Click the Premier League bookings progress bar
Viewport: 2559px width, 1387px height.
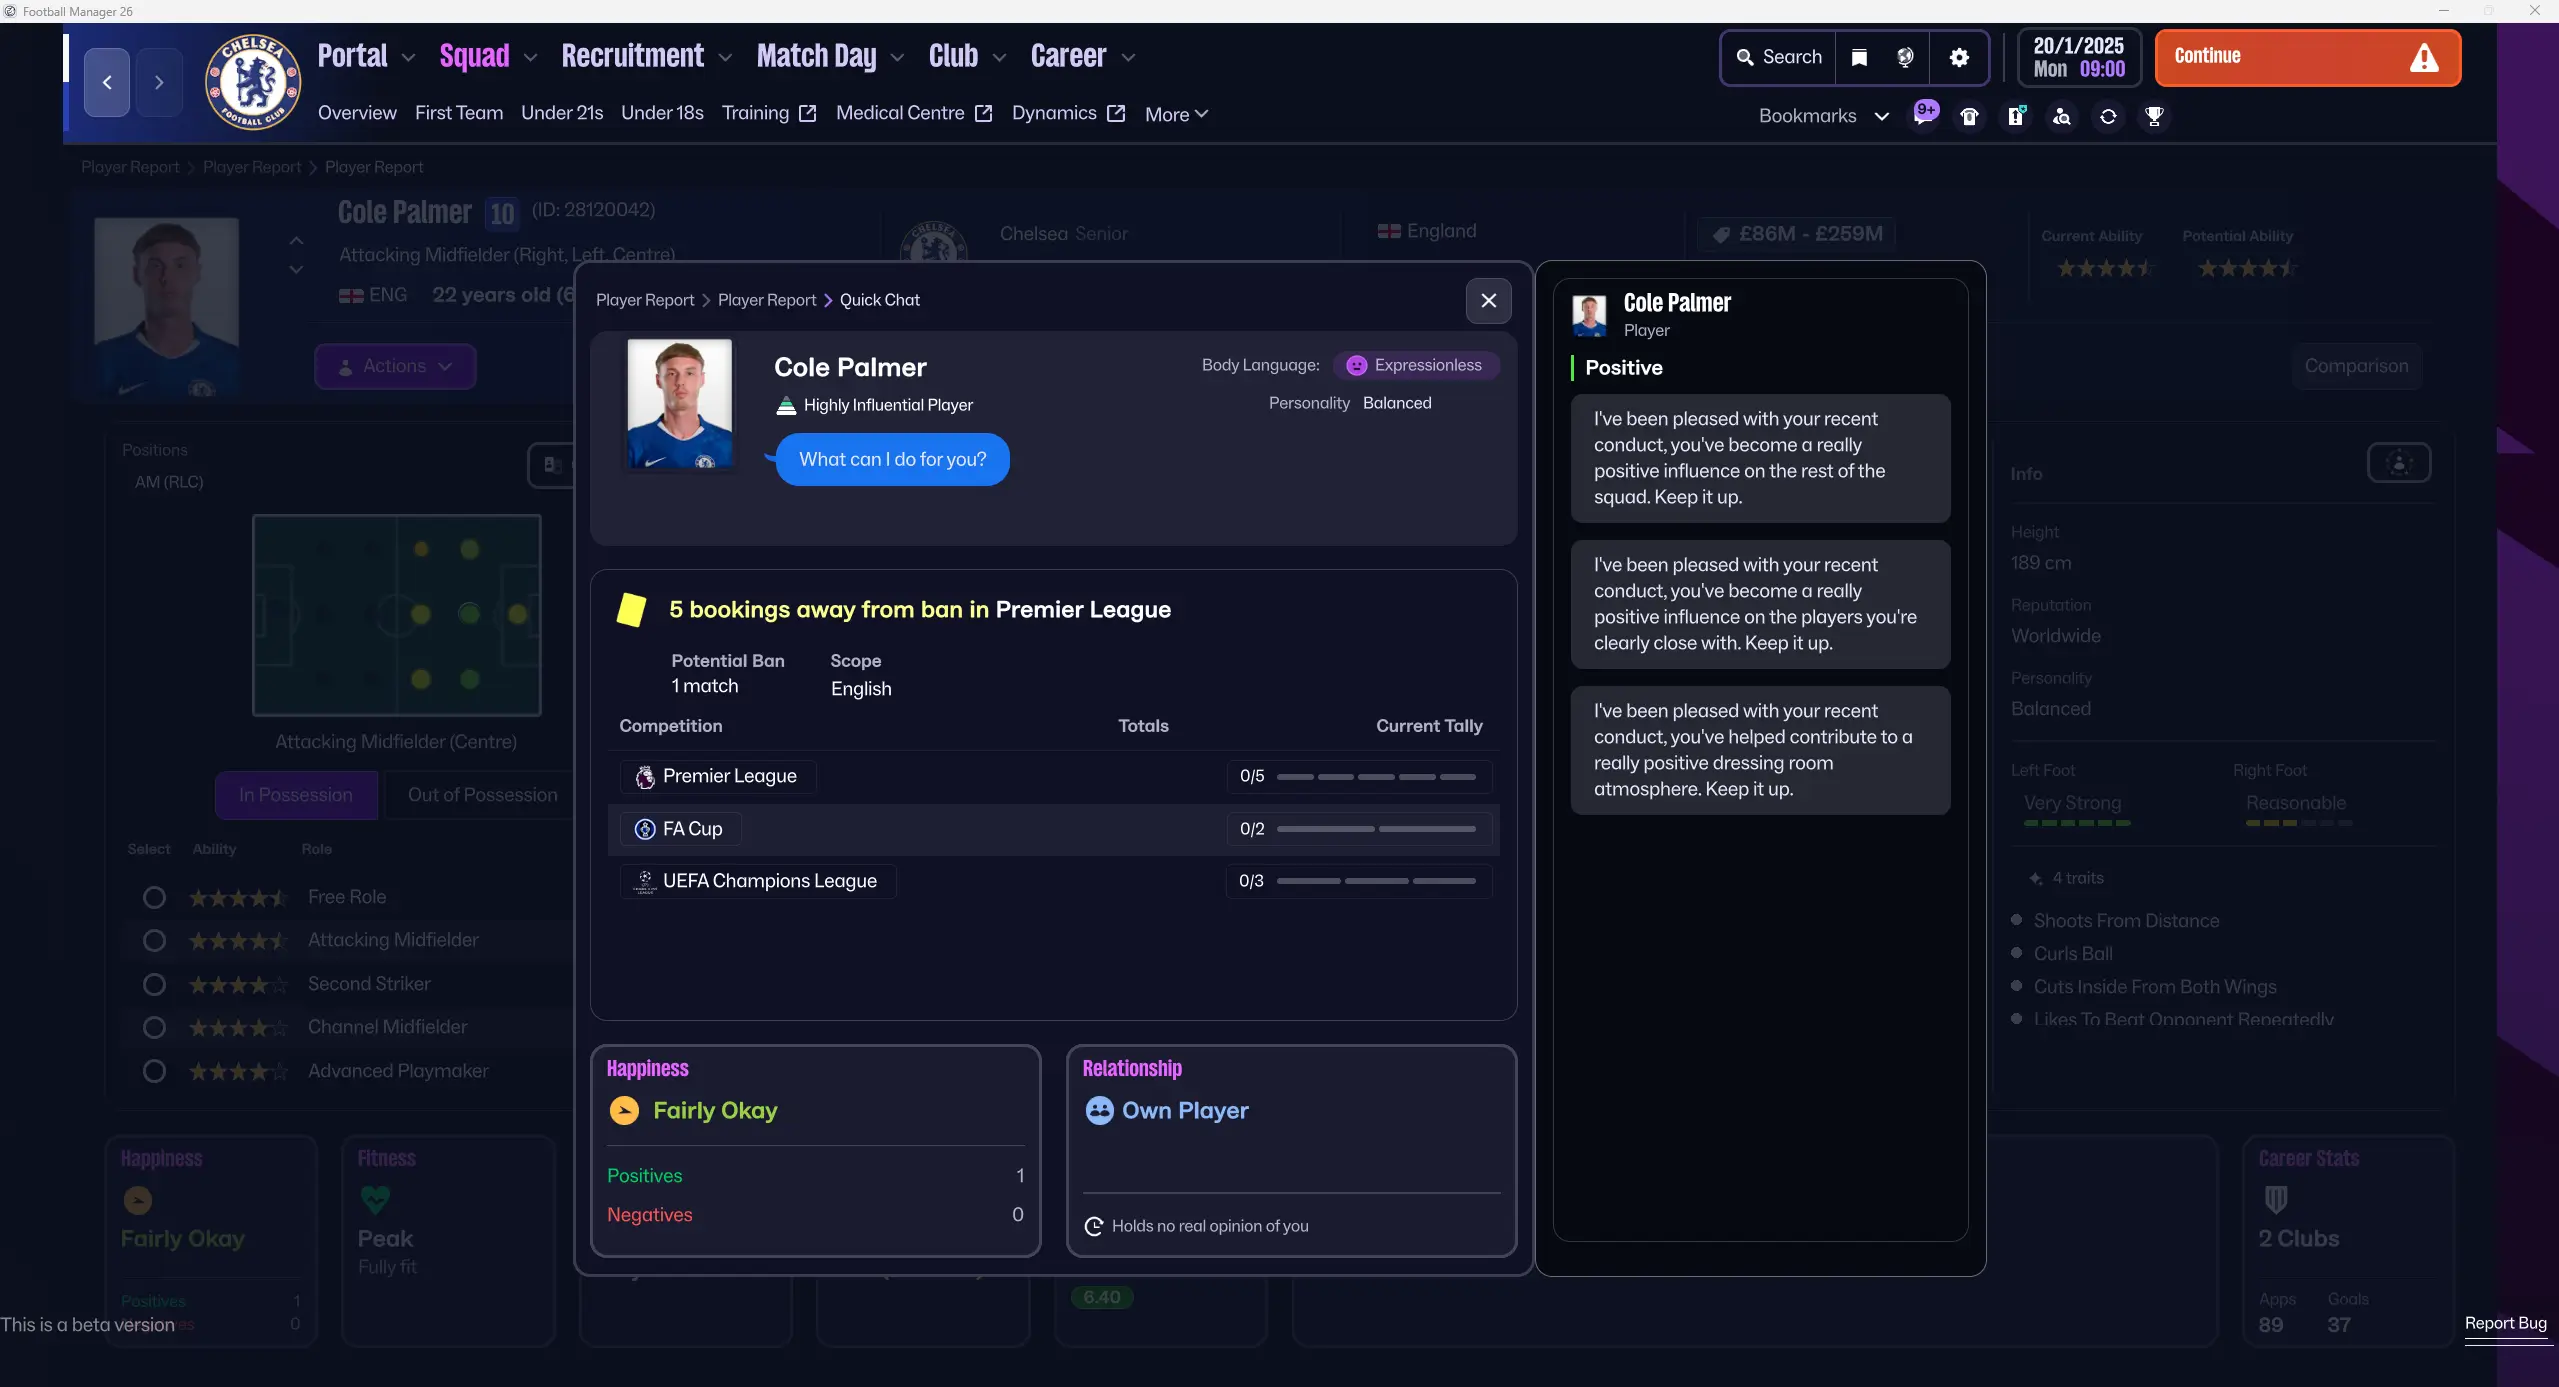coord(1375,776)
